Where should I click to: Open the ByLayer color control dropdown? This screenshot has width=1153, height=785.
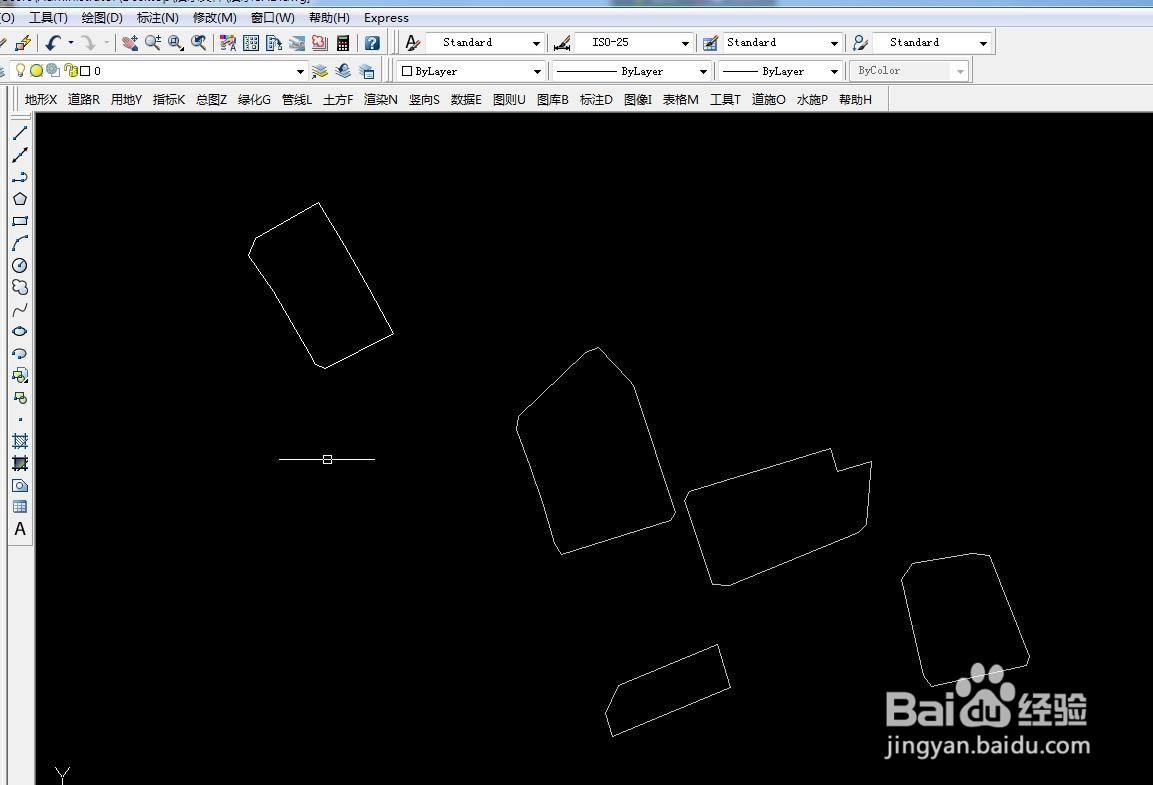[537, 71]
